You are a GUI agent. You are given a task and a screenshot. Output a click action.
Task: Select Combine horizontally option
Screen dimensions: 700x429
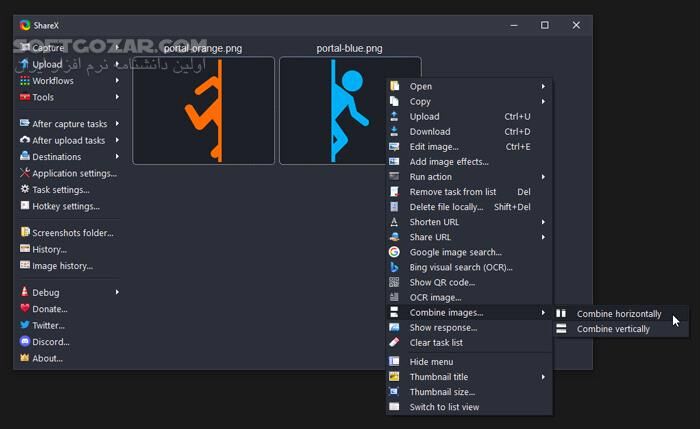[x=618, y=314]
